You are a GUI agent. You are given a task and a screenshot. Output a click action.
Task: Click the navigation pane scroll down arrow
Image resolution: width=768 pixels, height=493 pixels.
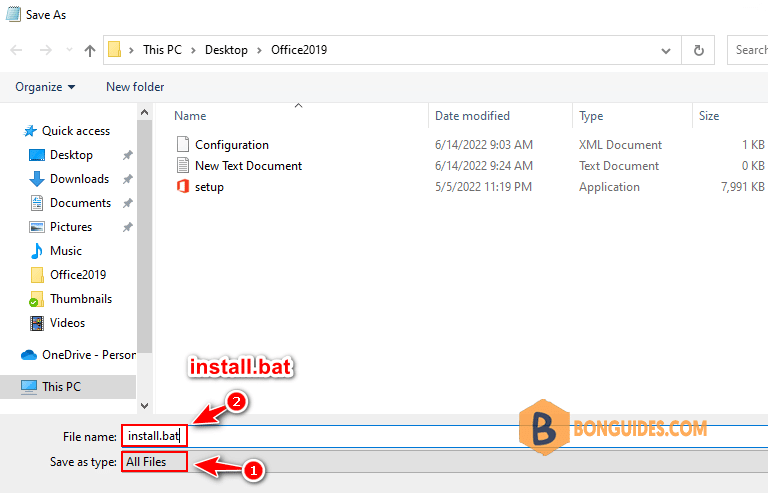[x=144, y=406]
